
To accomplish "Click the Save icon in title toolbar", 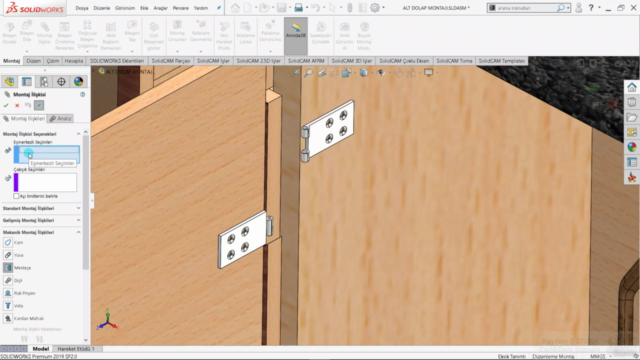I will click(281, 7).
